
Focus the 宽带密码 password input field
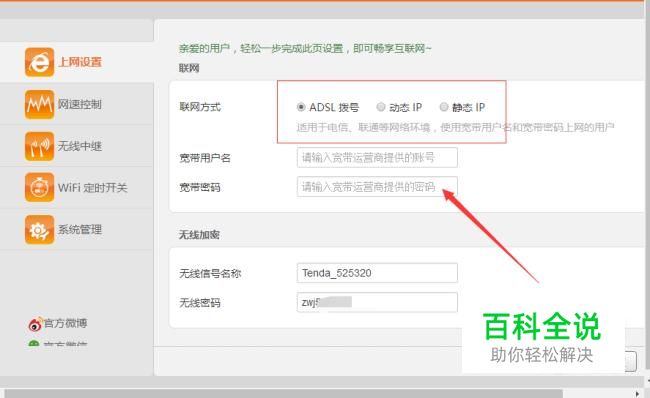tap(377, 187)
